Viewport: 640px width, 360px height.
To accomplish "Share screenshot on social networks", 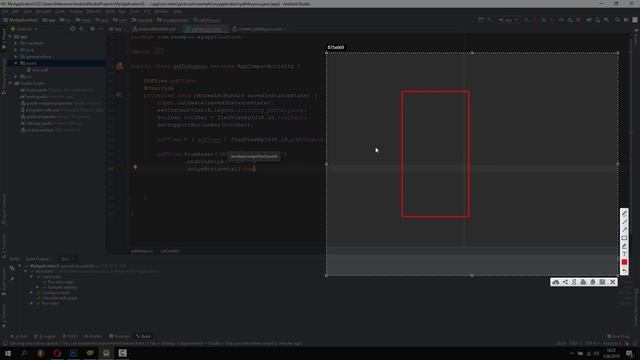I will click(x=565, y=282).
